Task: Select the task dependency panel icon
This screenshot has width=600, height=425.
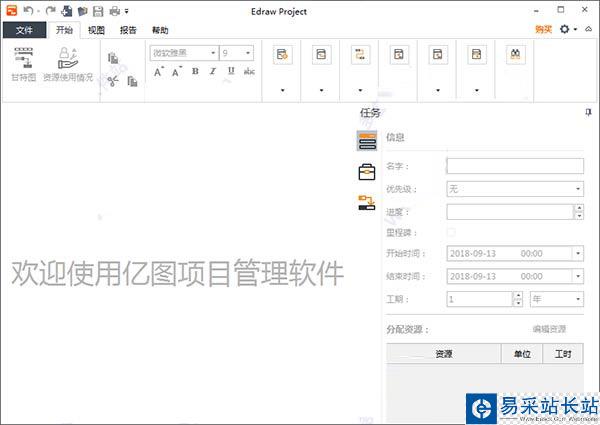Action: point(367,202)
